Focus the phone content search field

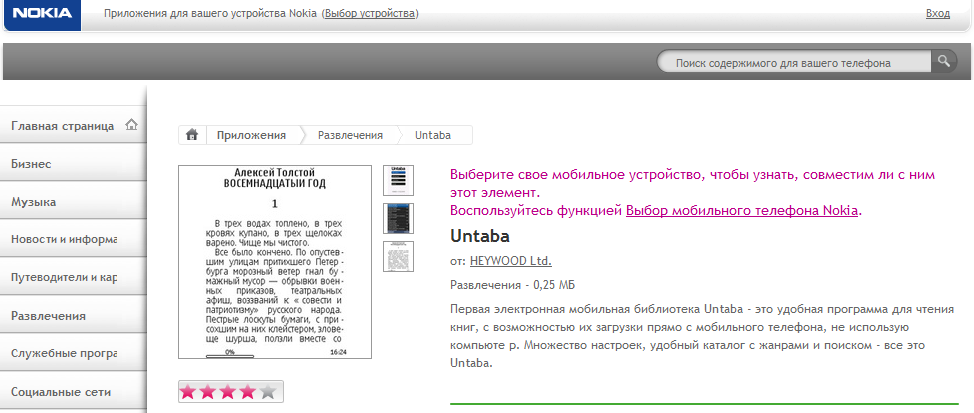click(794, 62)
